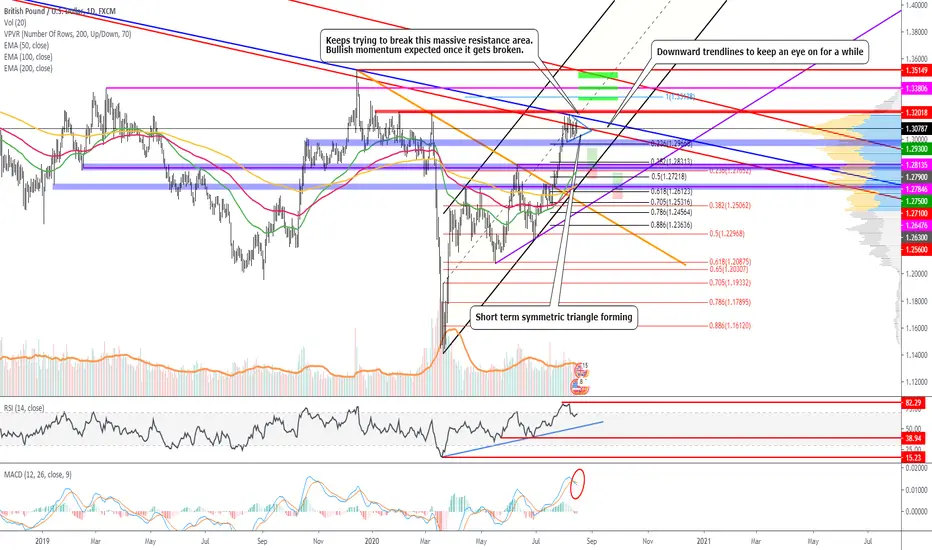This screenshot has height=550, width=932.
Task: Click the 1.32018 red price label
Action: [x=916, y=112]
